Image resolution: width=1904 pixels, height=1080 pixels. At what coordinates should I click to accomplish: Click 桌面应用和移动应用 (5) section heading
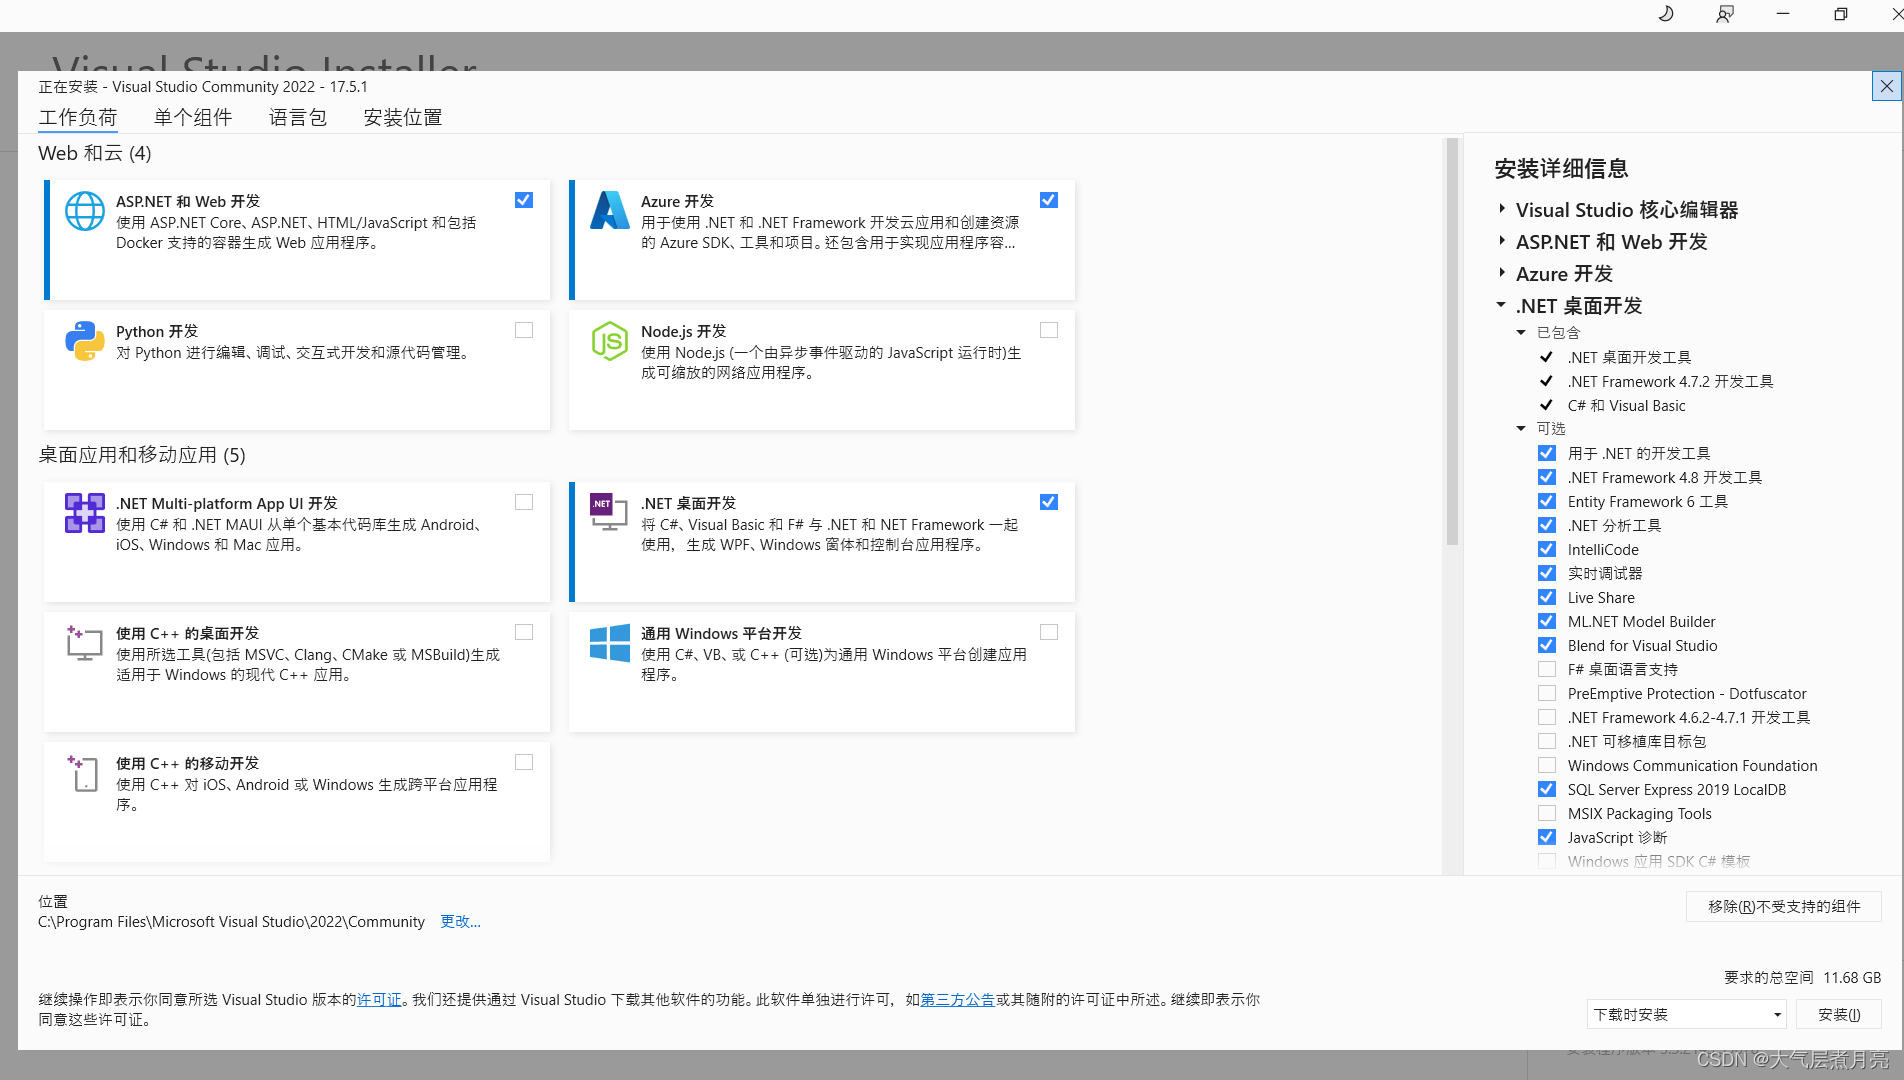pos(142,455)
